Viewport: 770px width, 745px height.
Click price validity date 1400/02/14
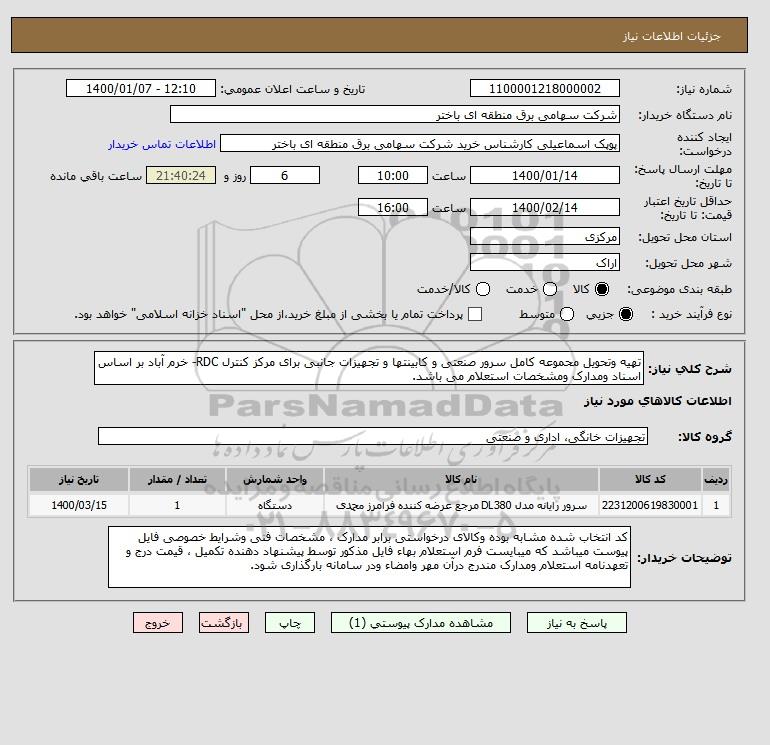click(x=545, y=207)
